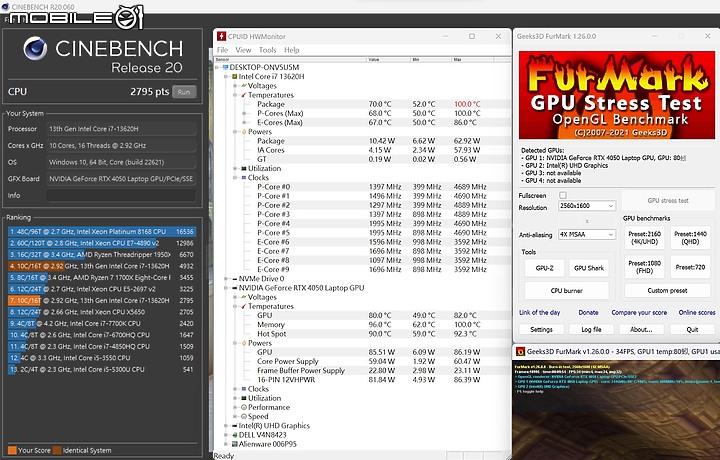Click the NVMe Drive 0 drive icon
The height and width of the screenshot is (460, 720).
[x=234, y=279]
